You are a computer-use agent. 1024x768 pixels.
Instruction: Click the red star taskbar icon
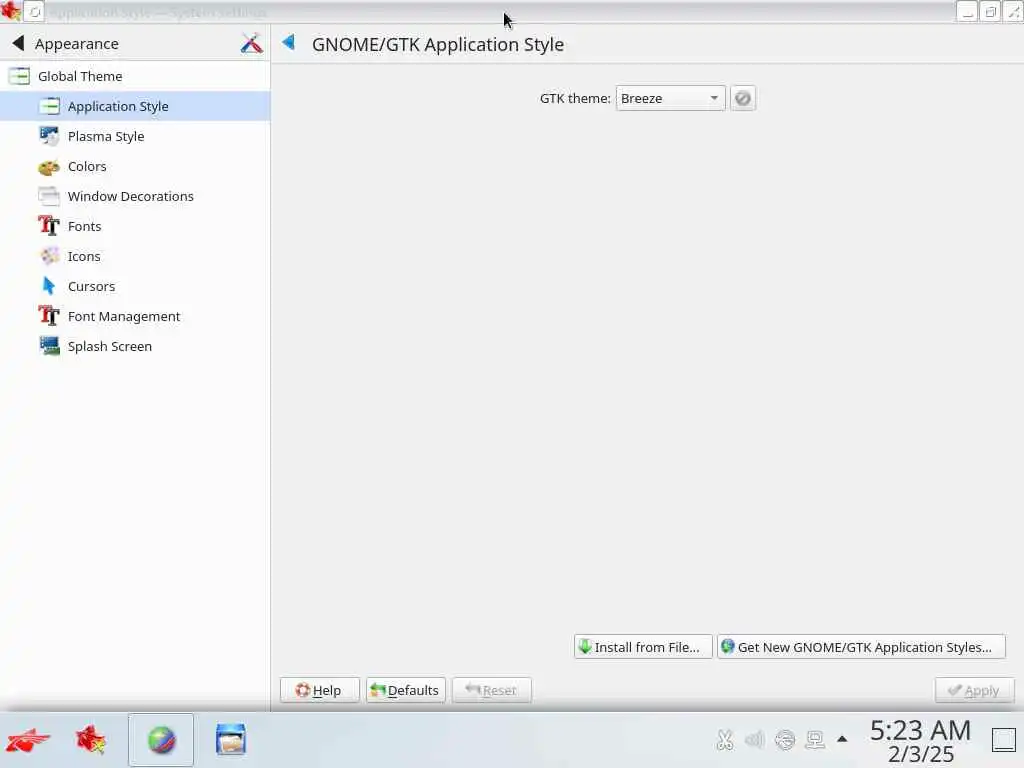91,741
